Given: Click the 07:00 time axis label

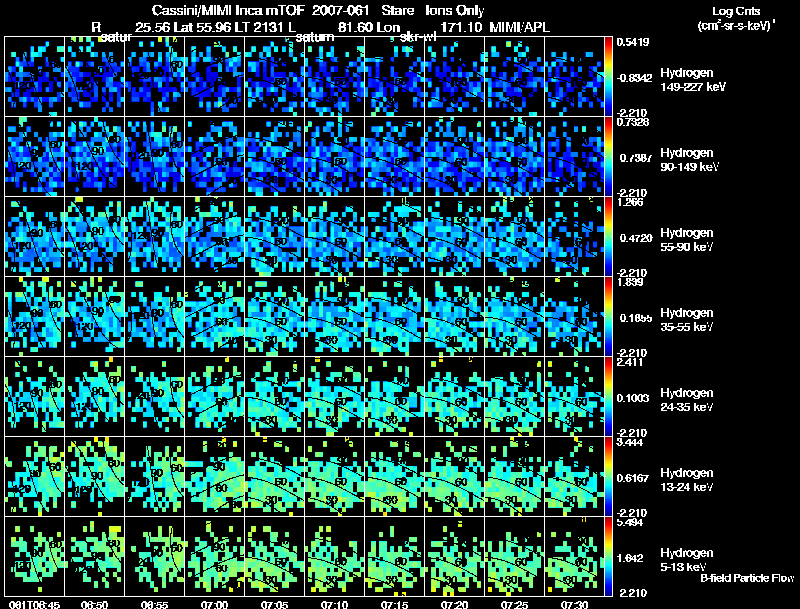Looking at the screenshot, I should pos(214,604).
